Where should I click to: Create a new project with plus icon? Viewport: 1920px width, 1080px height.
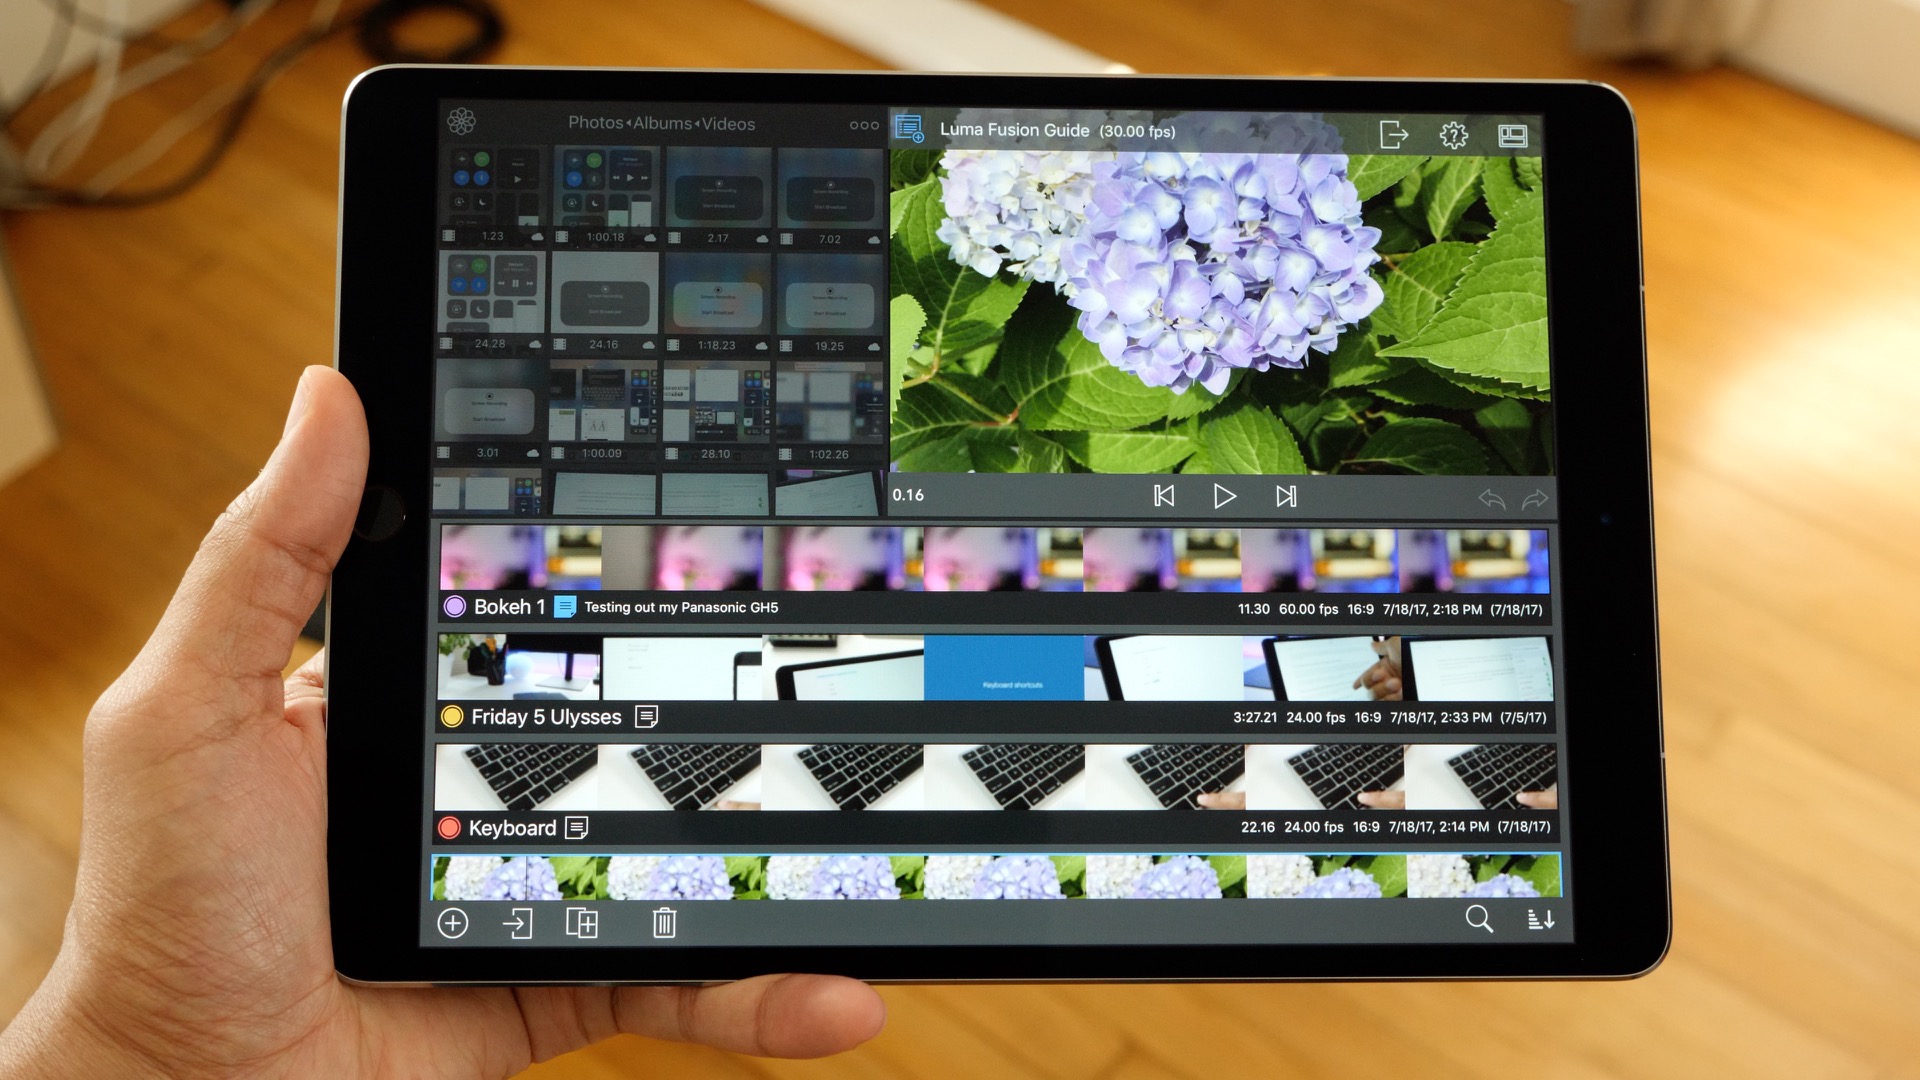pos(453,923)
